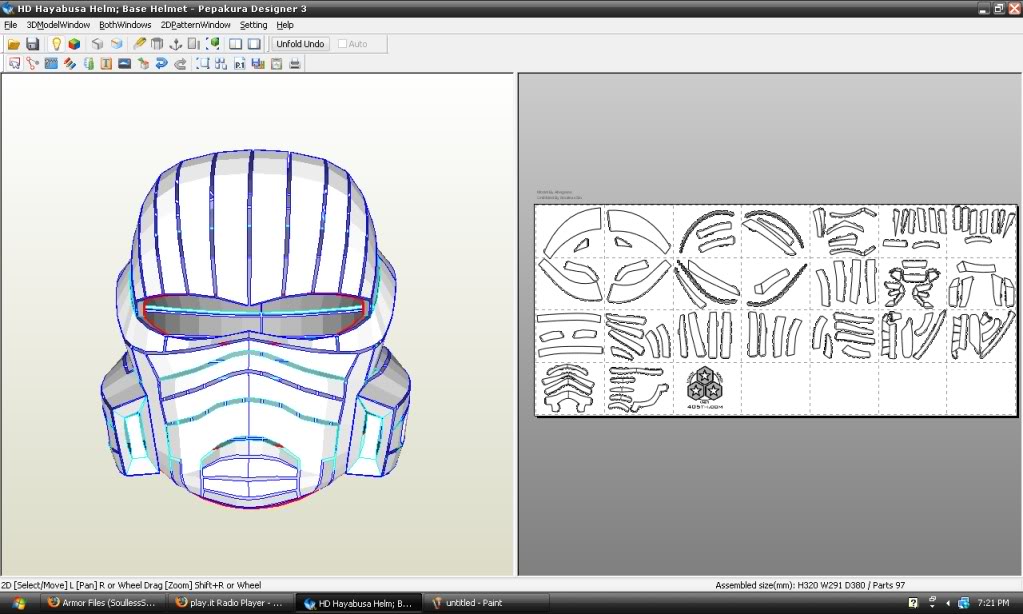Switch to single-pane window layout icon
The image size is (1023, 614).
coord(254,44)
